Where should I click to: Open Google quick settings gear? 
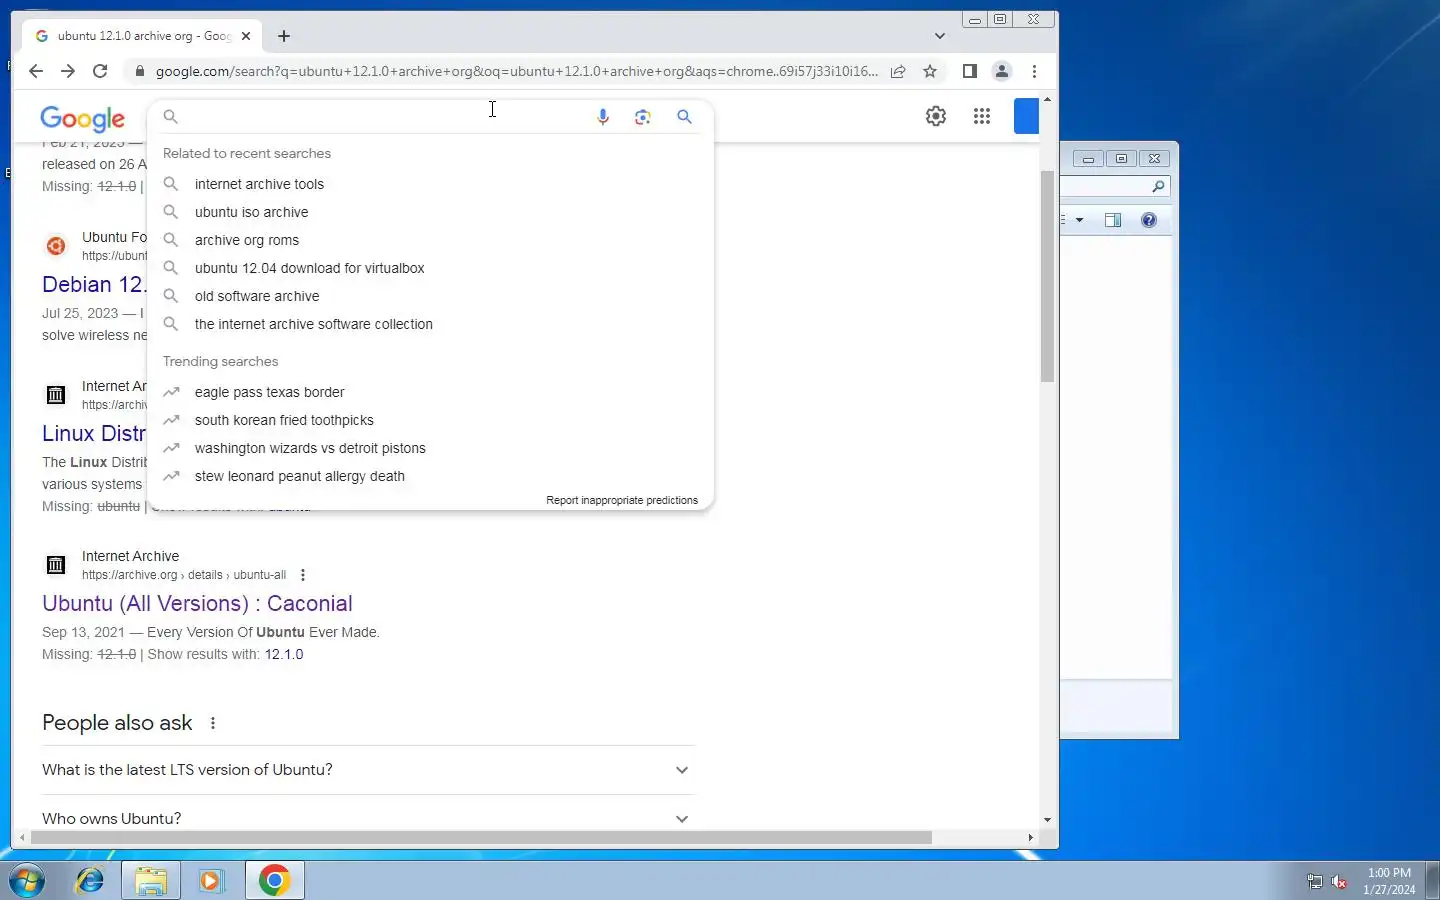pos(936,116)
